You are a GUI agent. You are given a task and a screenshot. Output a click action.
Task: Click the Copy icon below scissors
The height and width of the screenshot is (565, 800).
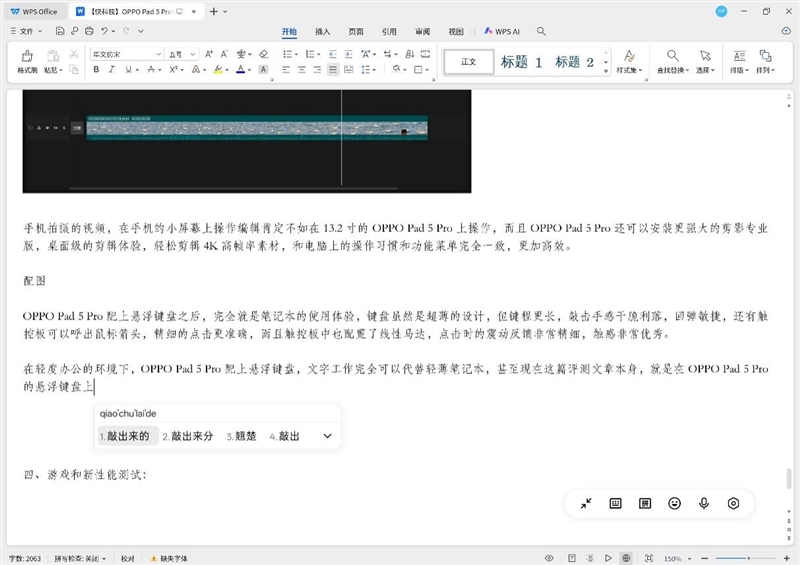pos(73,69)
